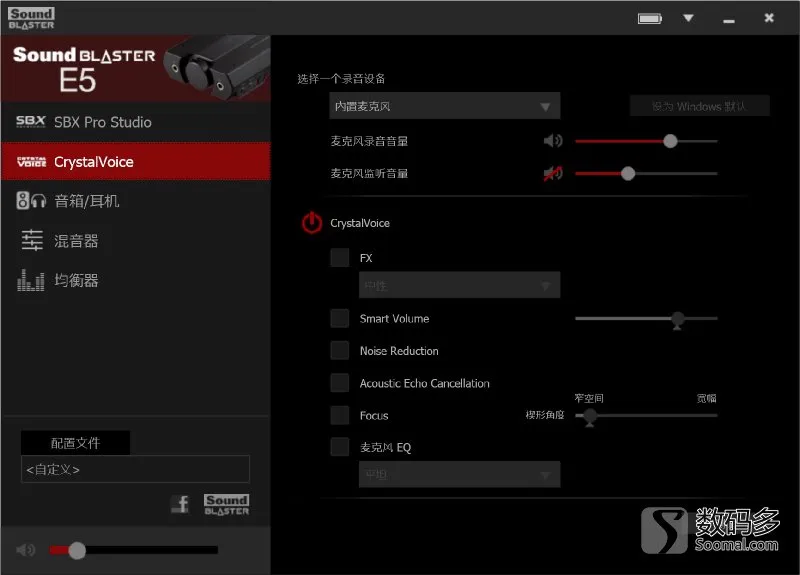Viewport: 800px width, 575px height.
Task: Click the mixer sliders icon
Action: click(x=32, y=240)
